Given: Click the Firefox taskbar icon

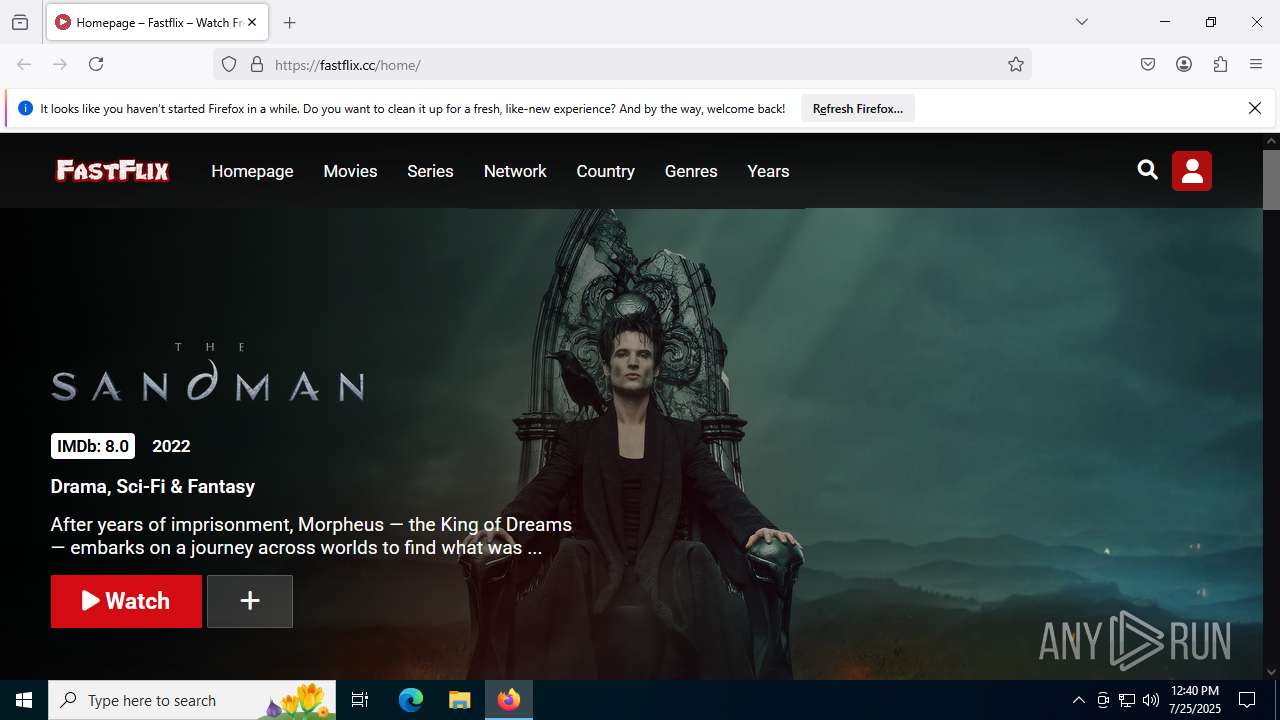Looking at the screenshot, I should click(x=509, y=700).
